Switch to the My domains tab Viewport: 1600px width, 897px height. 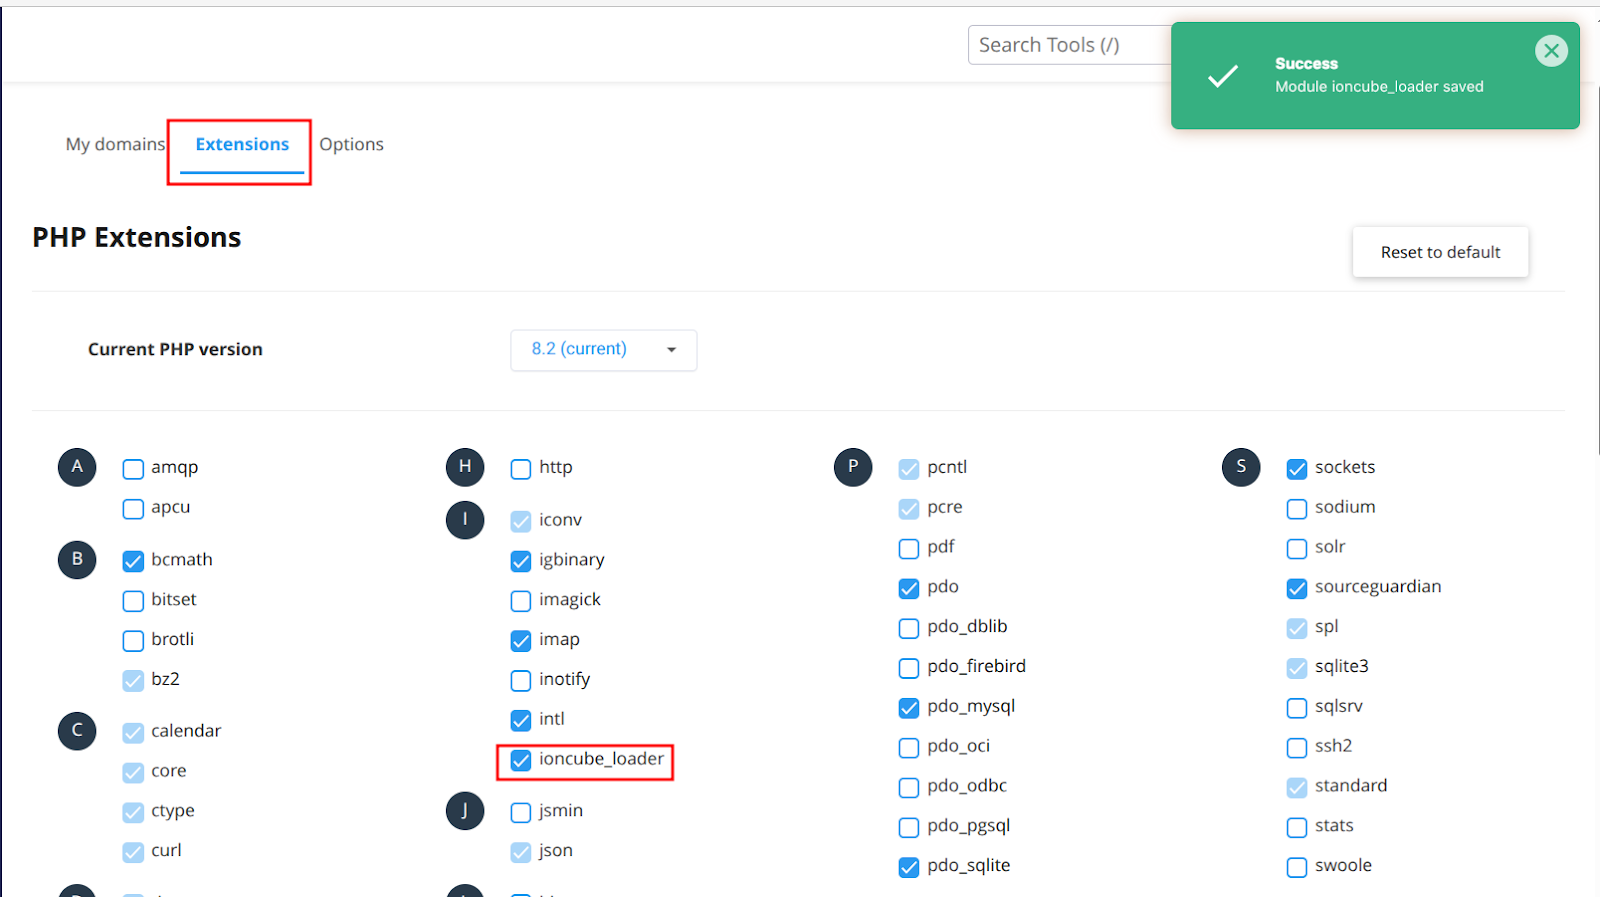[x=115, y=145]
